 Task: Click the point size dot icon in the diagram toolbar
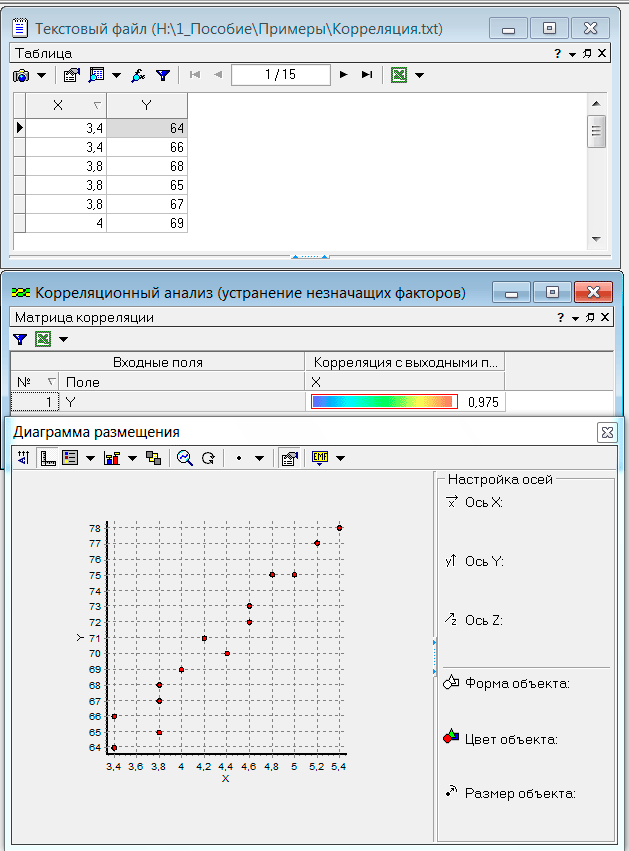[239, 459]
